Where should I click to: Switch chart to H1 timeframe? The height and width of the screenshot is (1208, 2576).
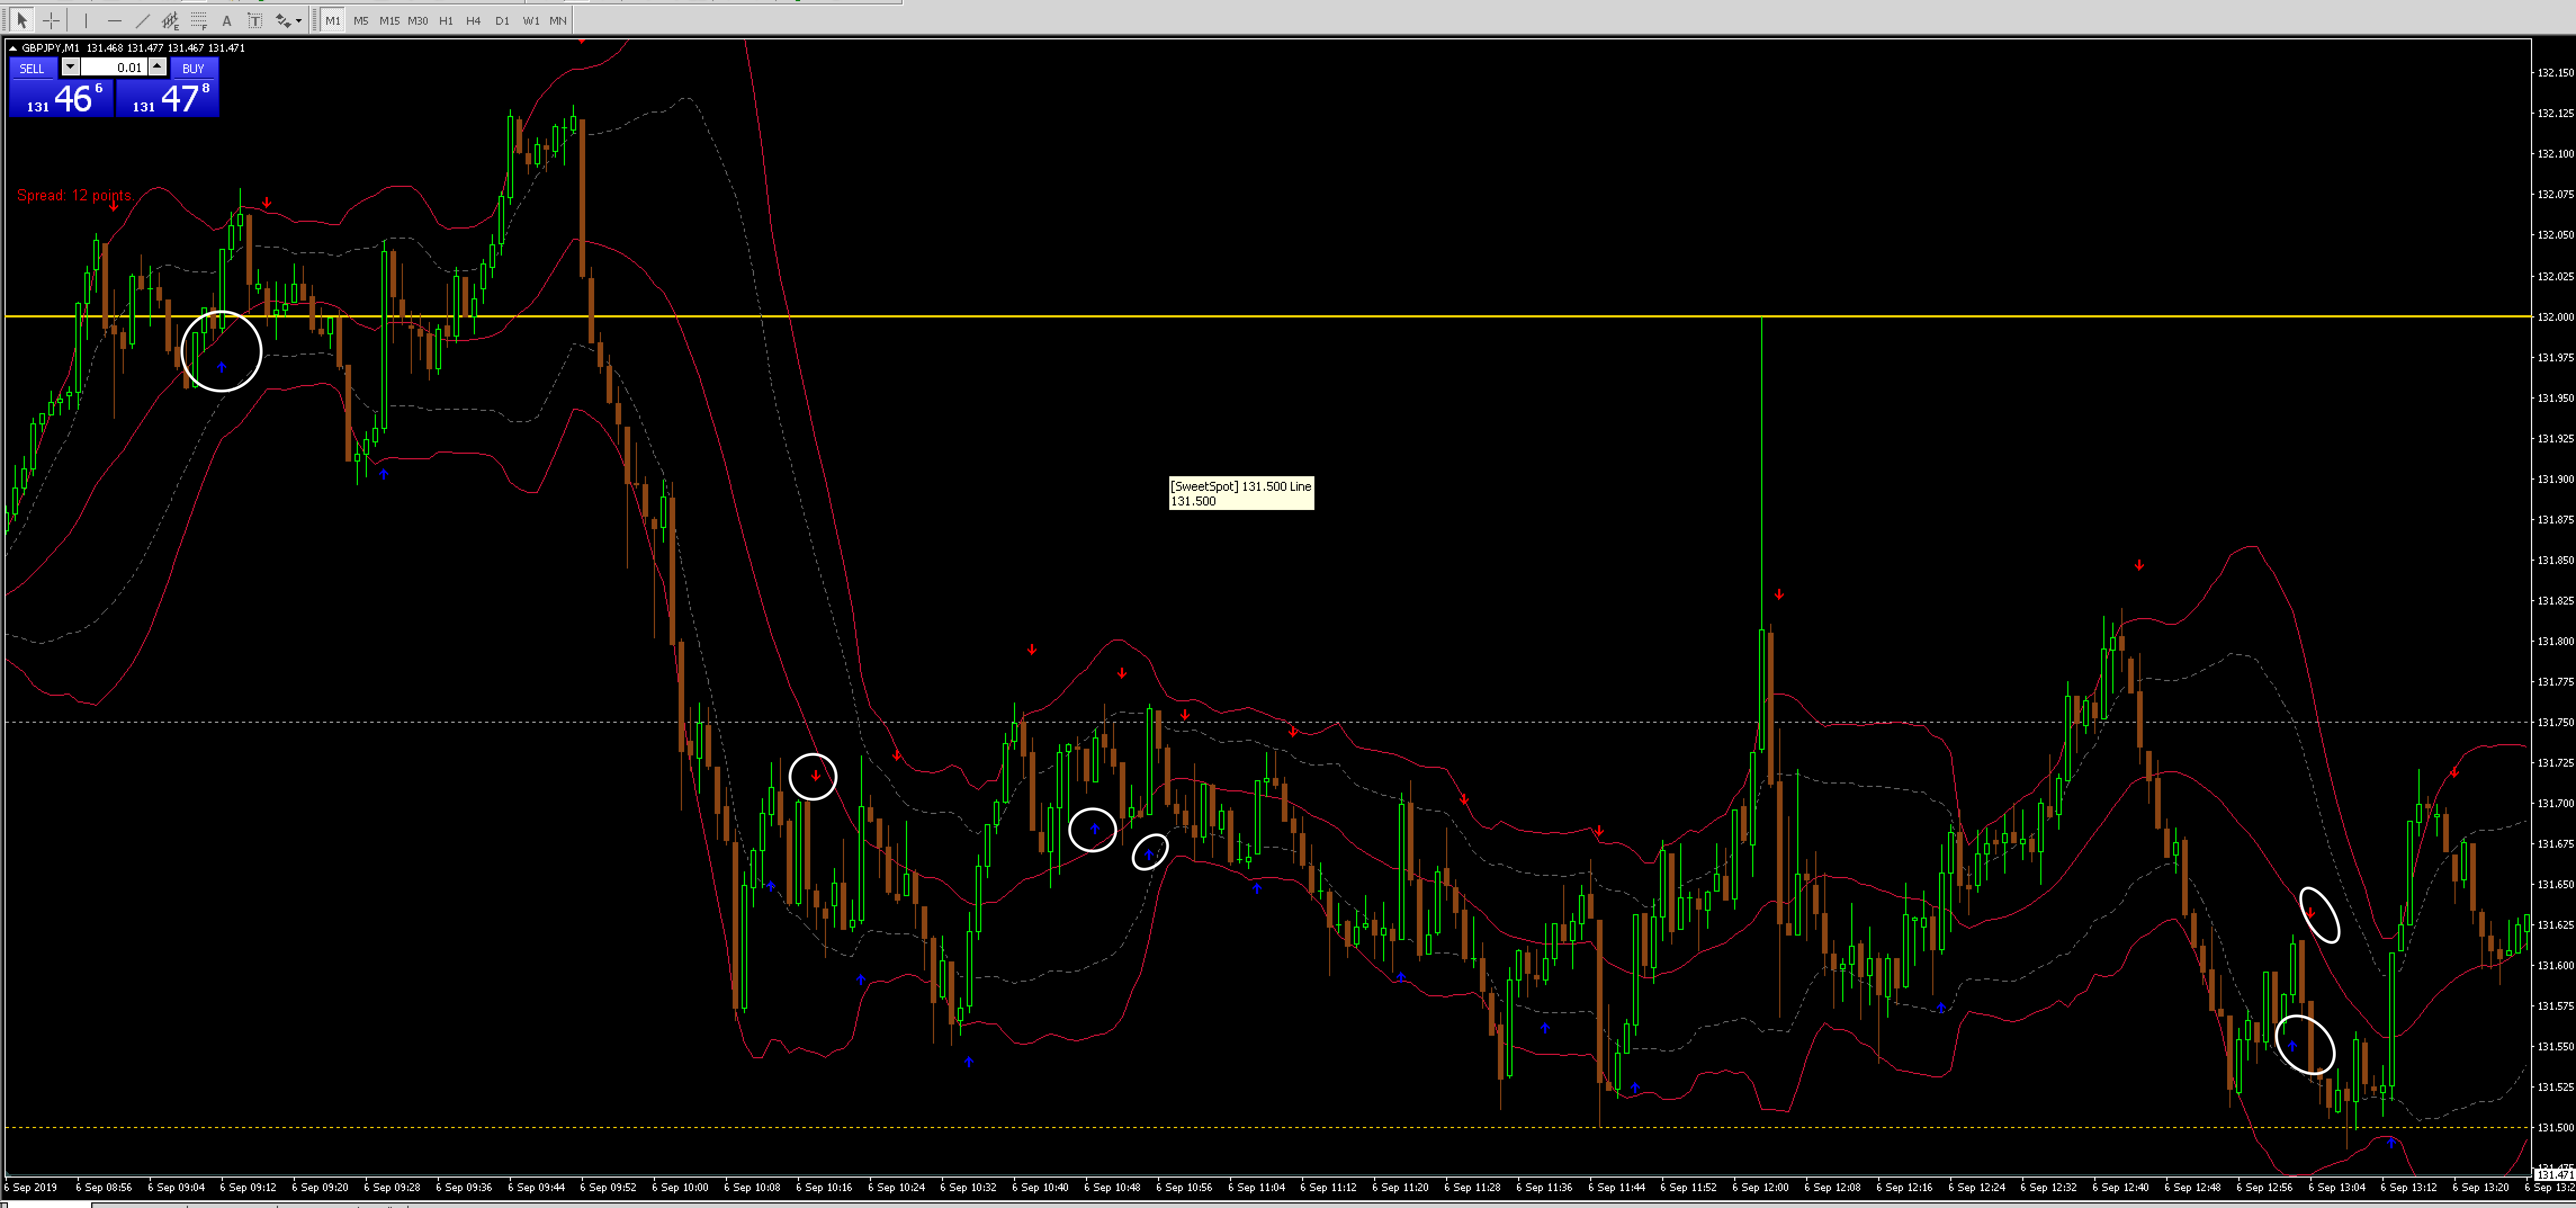point(446,20)
